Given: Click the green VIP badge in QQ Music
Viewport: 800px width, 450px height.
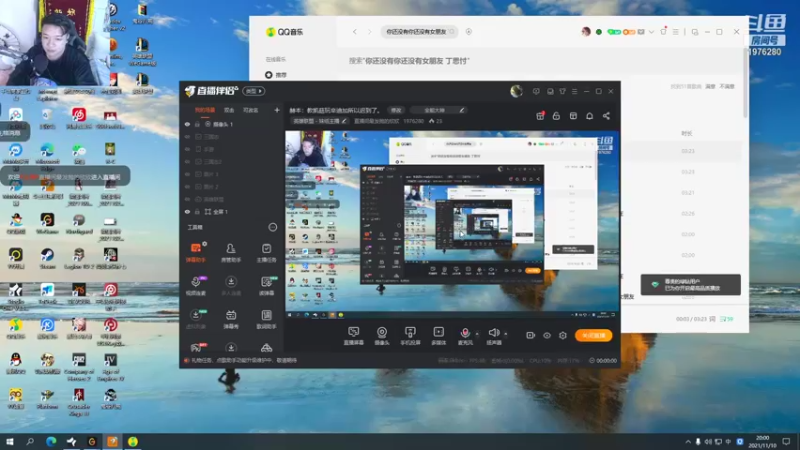Looking at the screenshot, I should tap(614, 32).
